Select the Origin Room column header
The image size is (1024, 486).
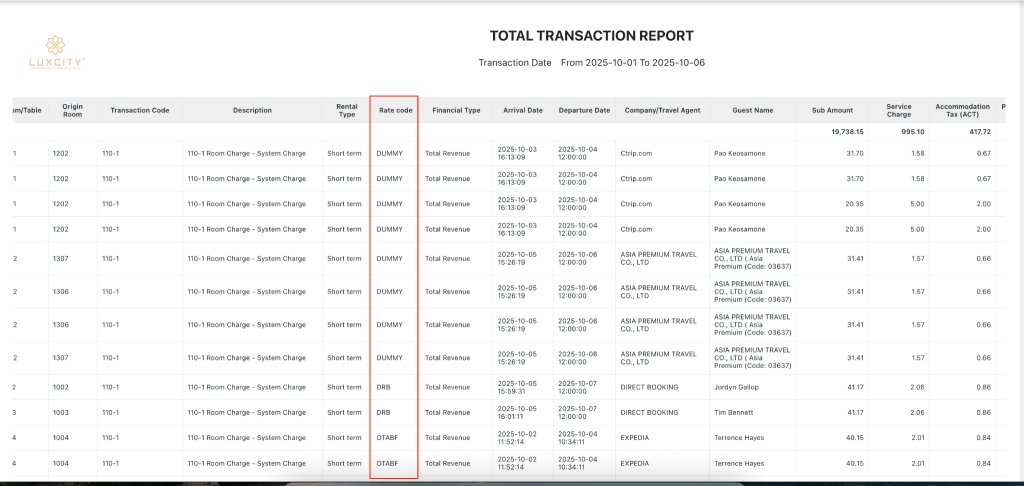(x=72, y=110)
